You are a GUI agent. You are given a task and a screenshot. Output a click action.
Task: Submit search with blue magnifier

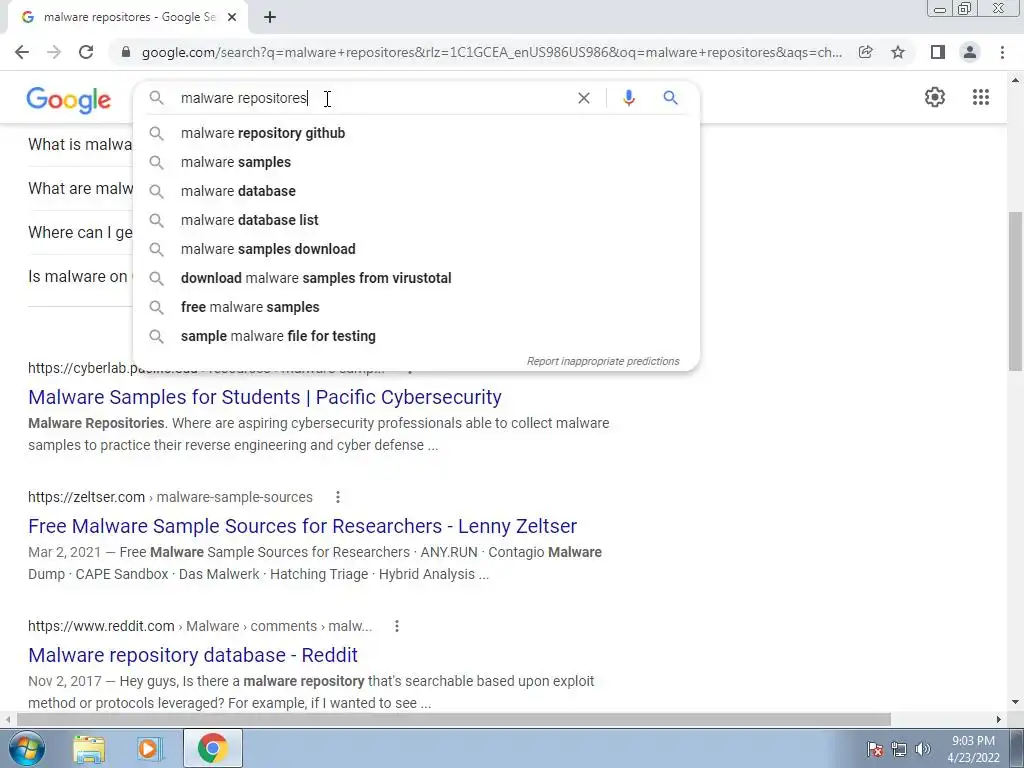tap(670, 98)
